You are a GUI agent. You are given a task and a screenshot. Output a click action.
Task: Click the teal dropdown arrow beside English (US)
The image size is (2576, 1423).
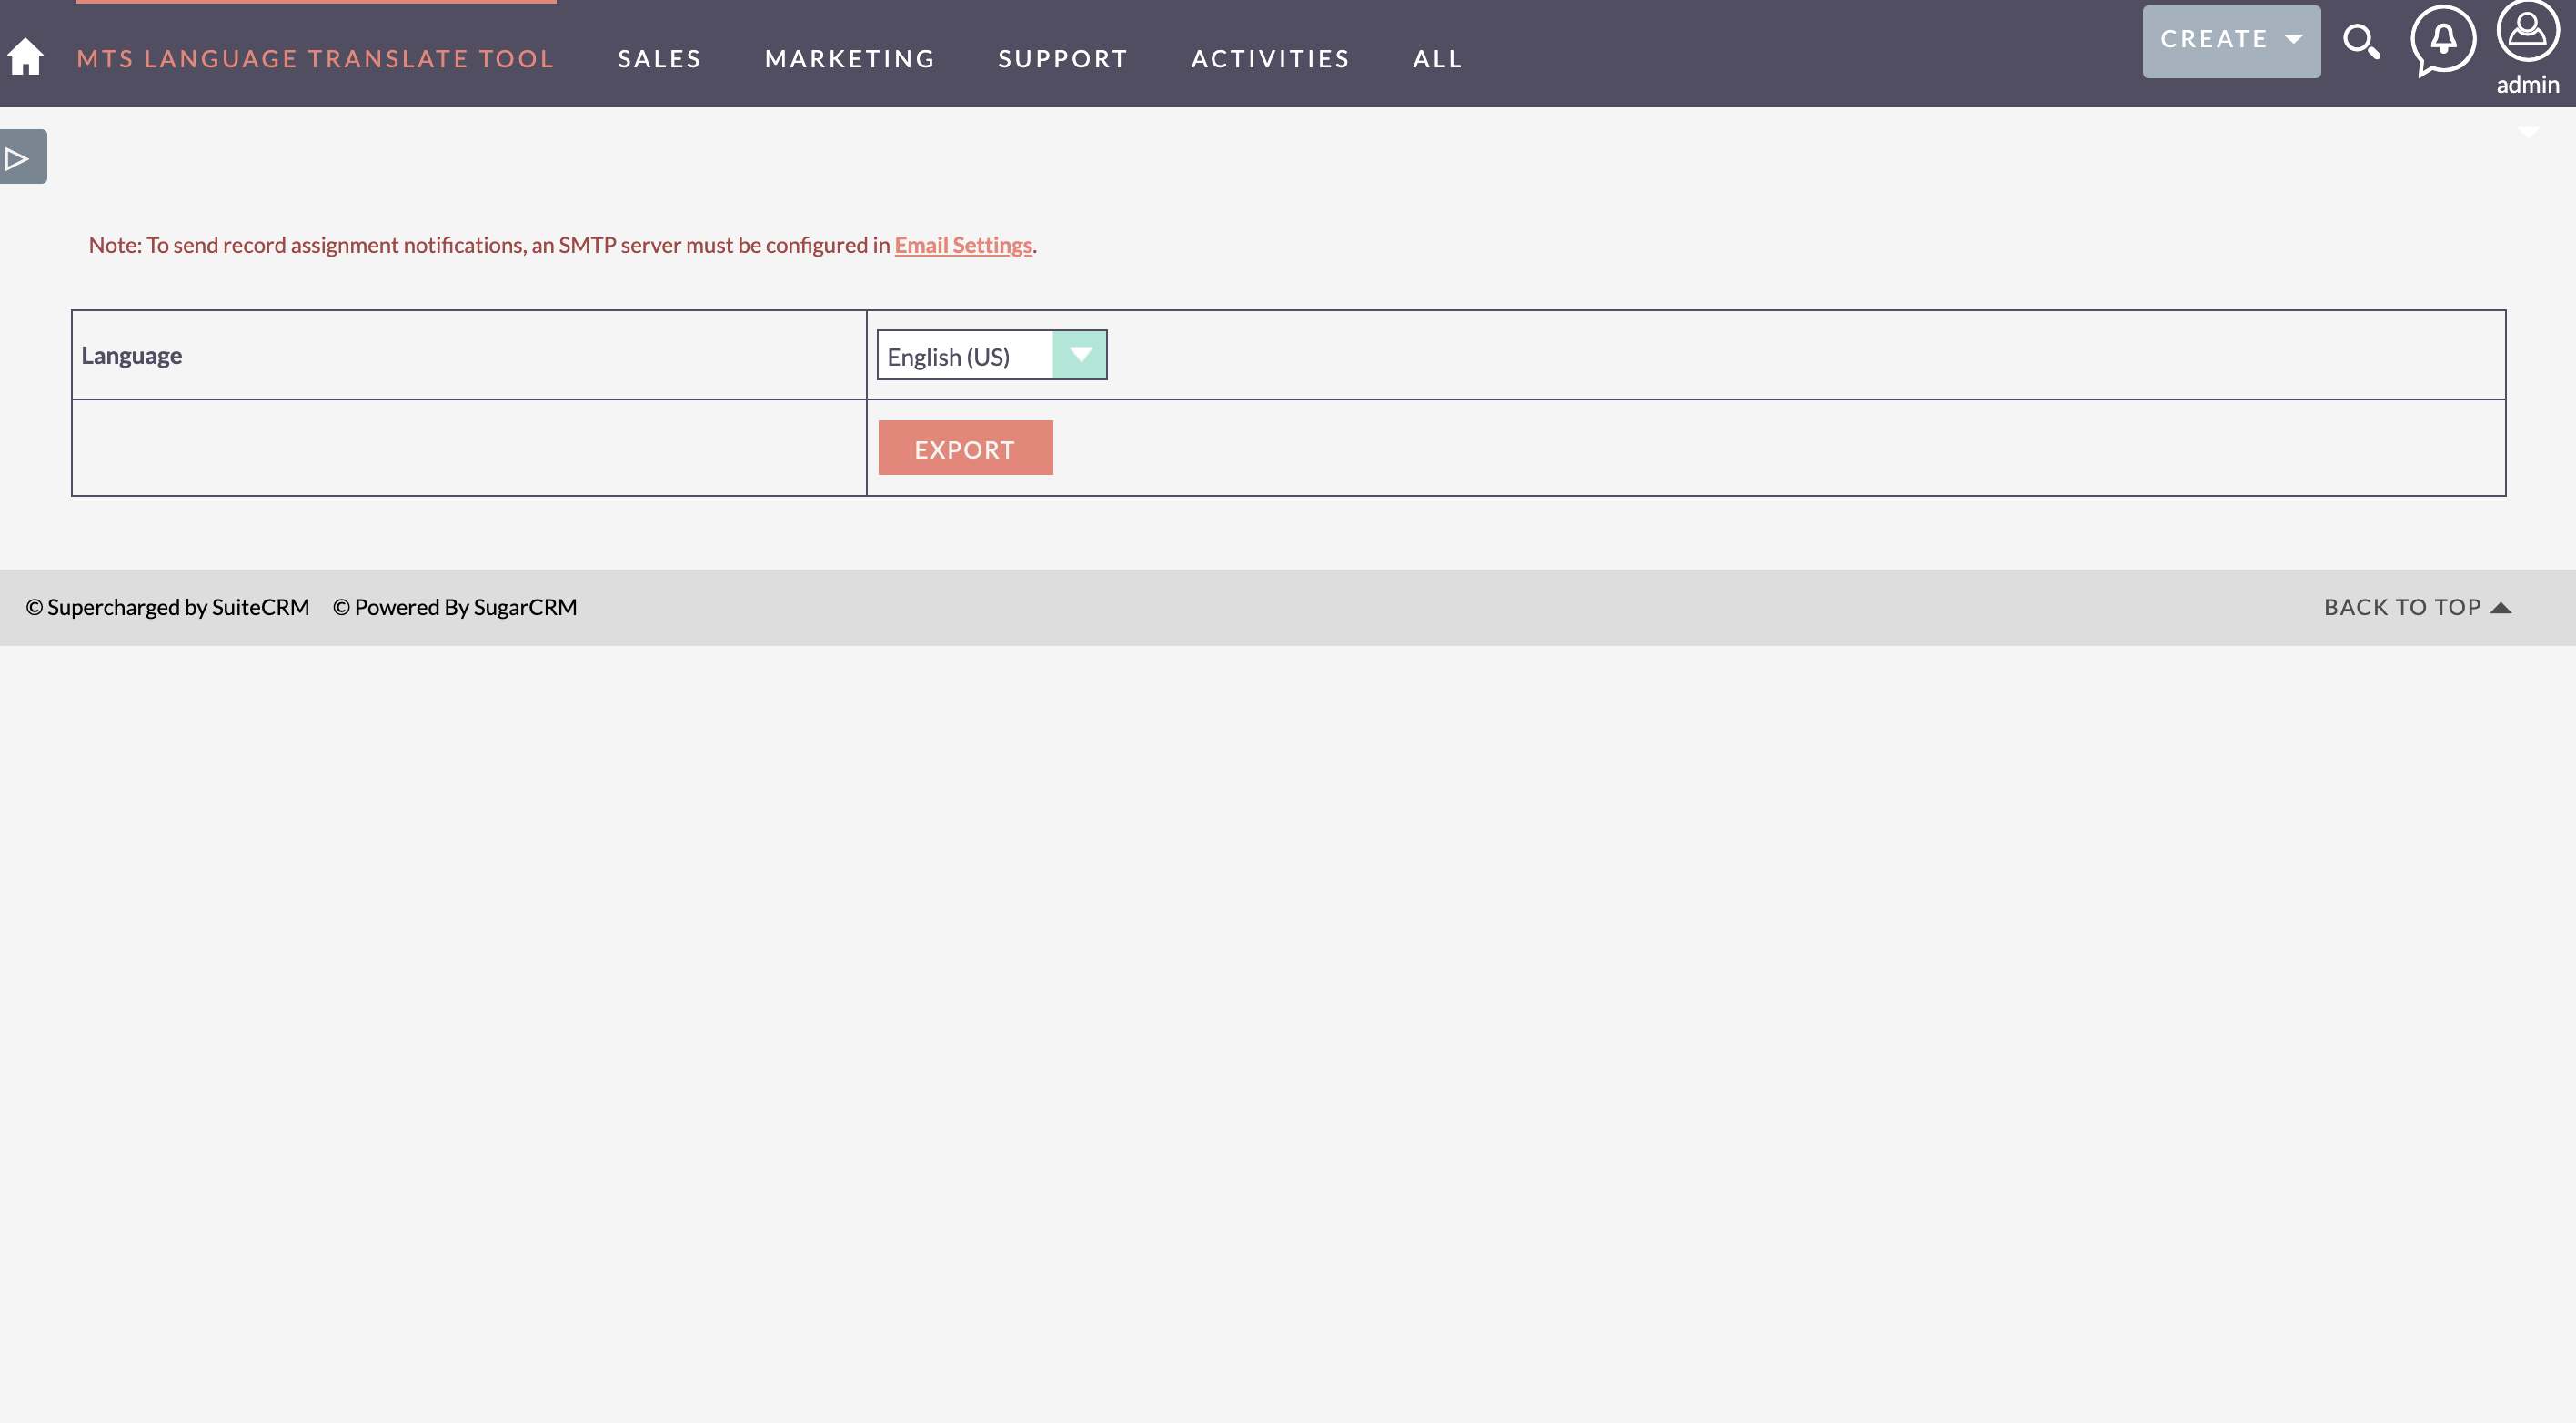1080,355
